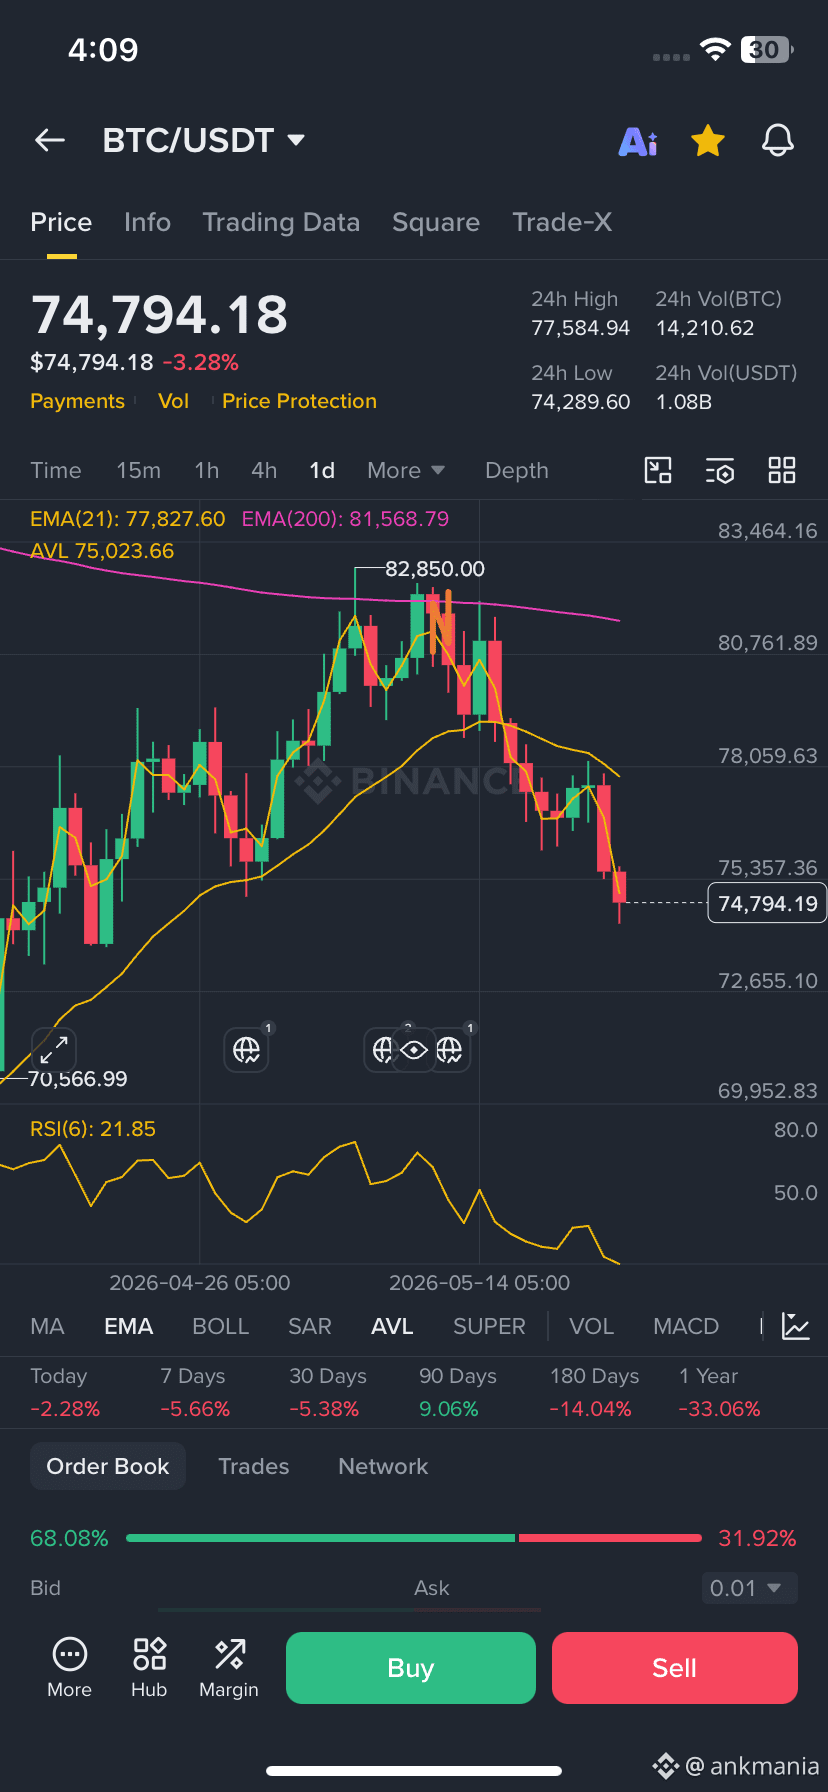Switch to the Trades tab

[x=254, y=1466]
